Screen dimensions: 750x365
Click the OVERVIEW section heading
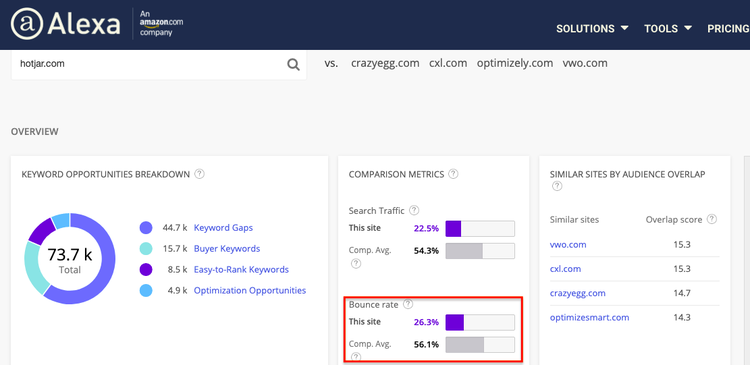pyautogui.click(x=34, y=132)
